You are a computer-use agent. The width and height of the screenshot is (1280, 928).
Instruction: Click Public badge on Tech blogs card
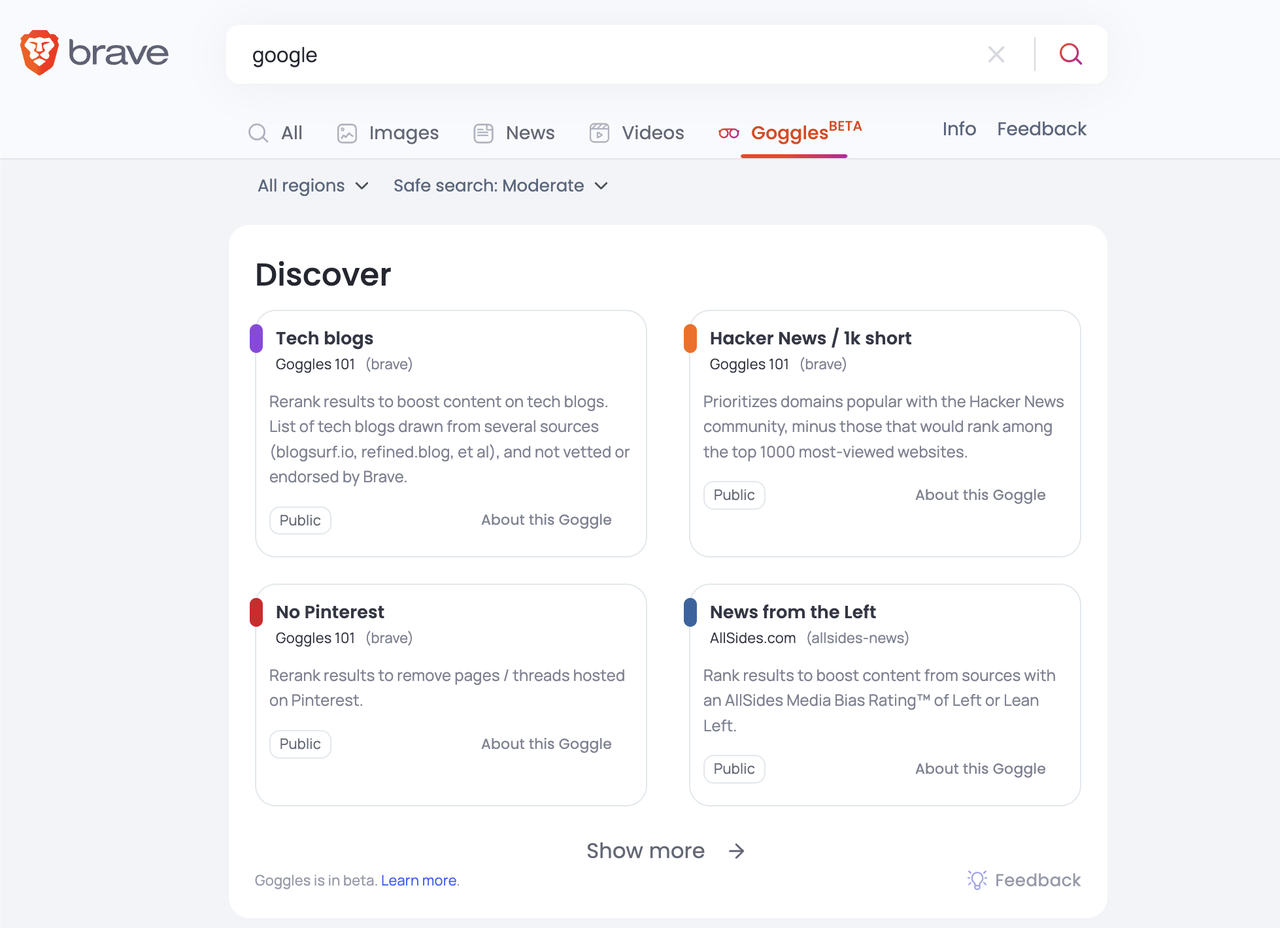300,520
